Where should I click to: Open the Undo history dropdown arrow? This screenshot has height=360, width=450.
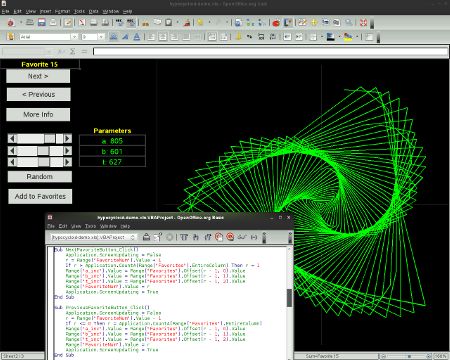pyautogui.click(x=209, y=23)
